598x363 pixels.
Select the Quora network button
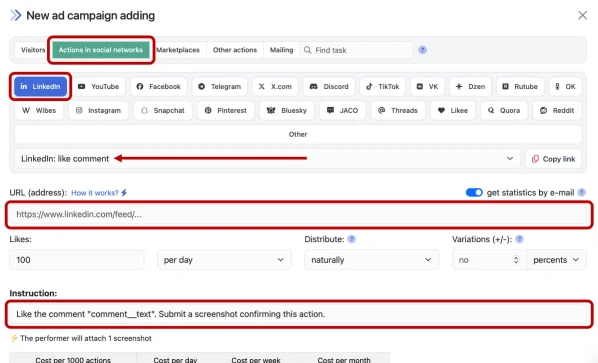tap(504, 111)
